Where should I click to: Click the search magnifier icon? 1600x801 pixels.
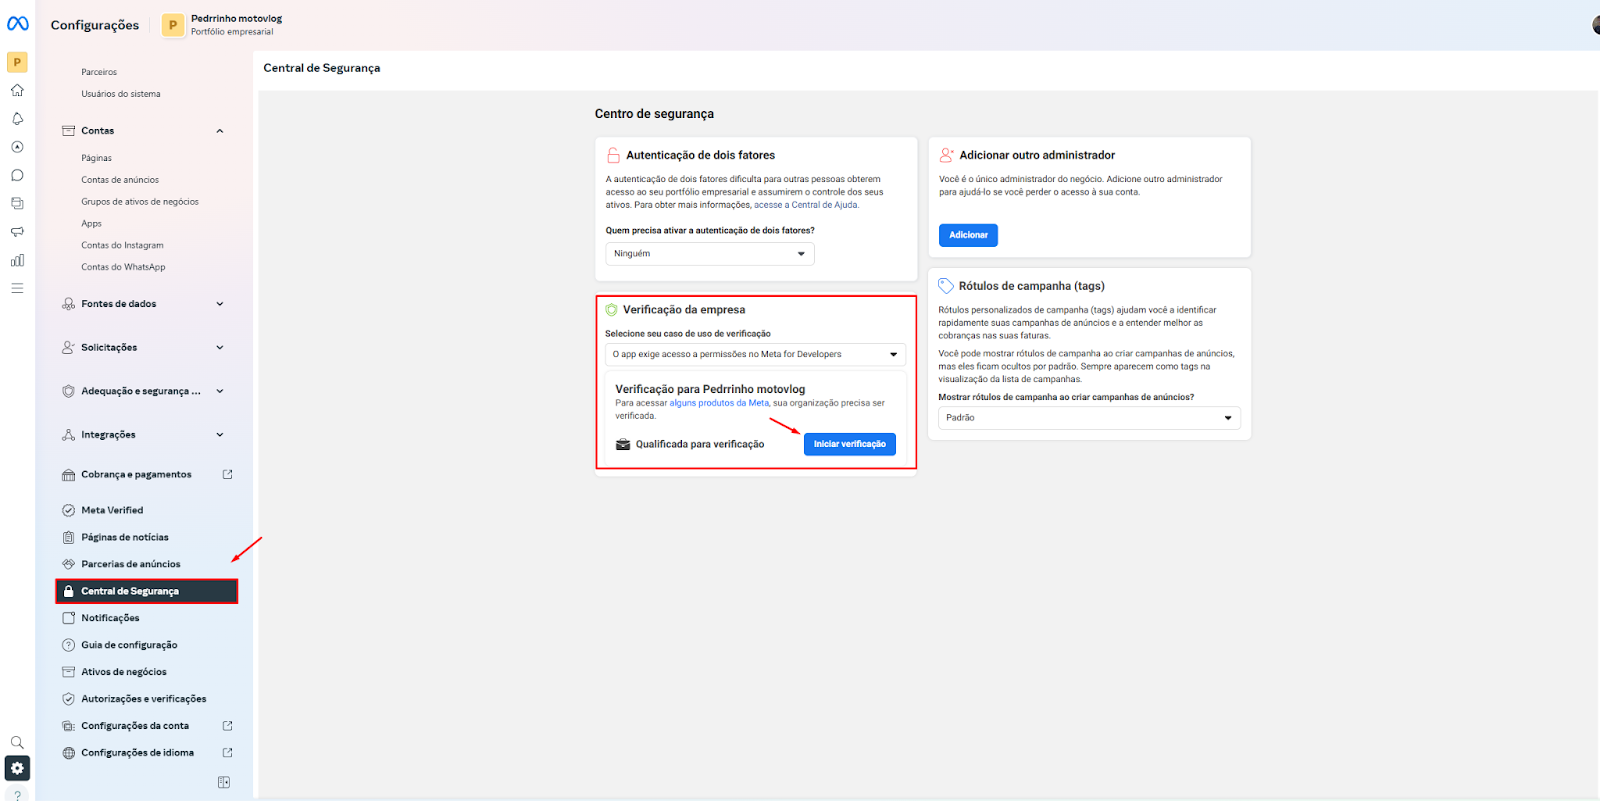click(x=17, y=742)
